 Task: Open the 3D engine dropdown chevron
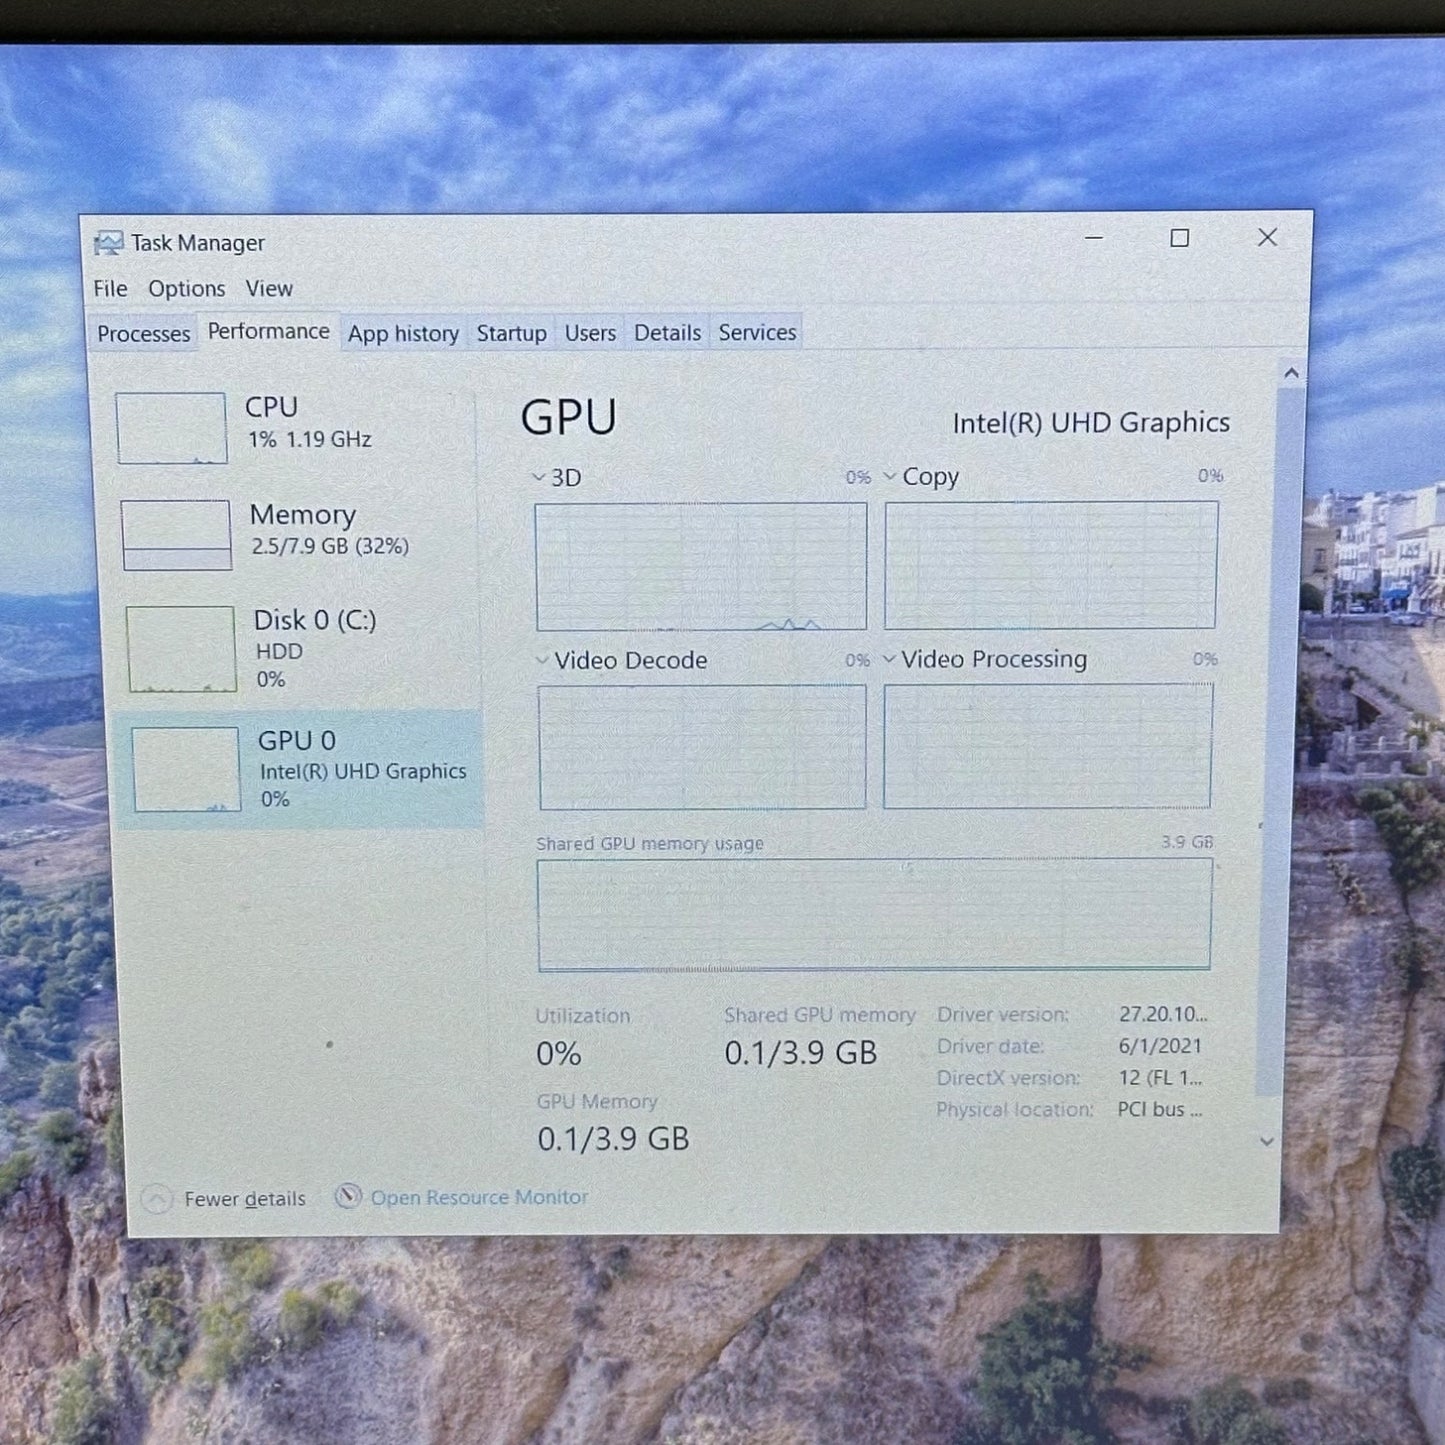tap(539, 478)
